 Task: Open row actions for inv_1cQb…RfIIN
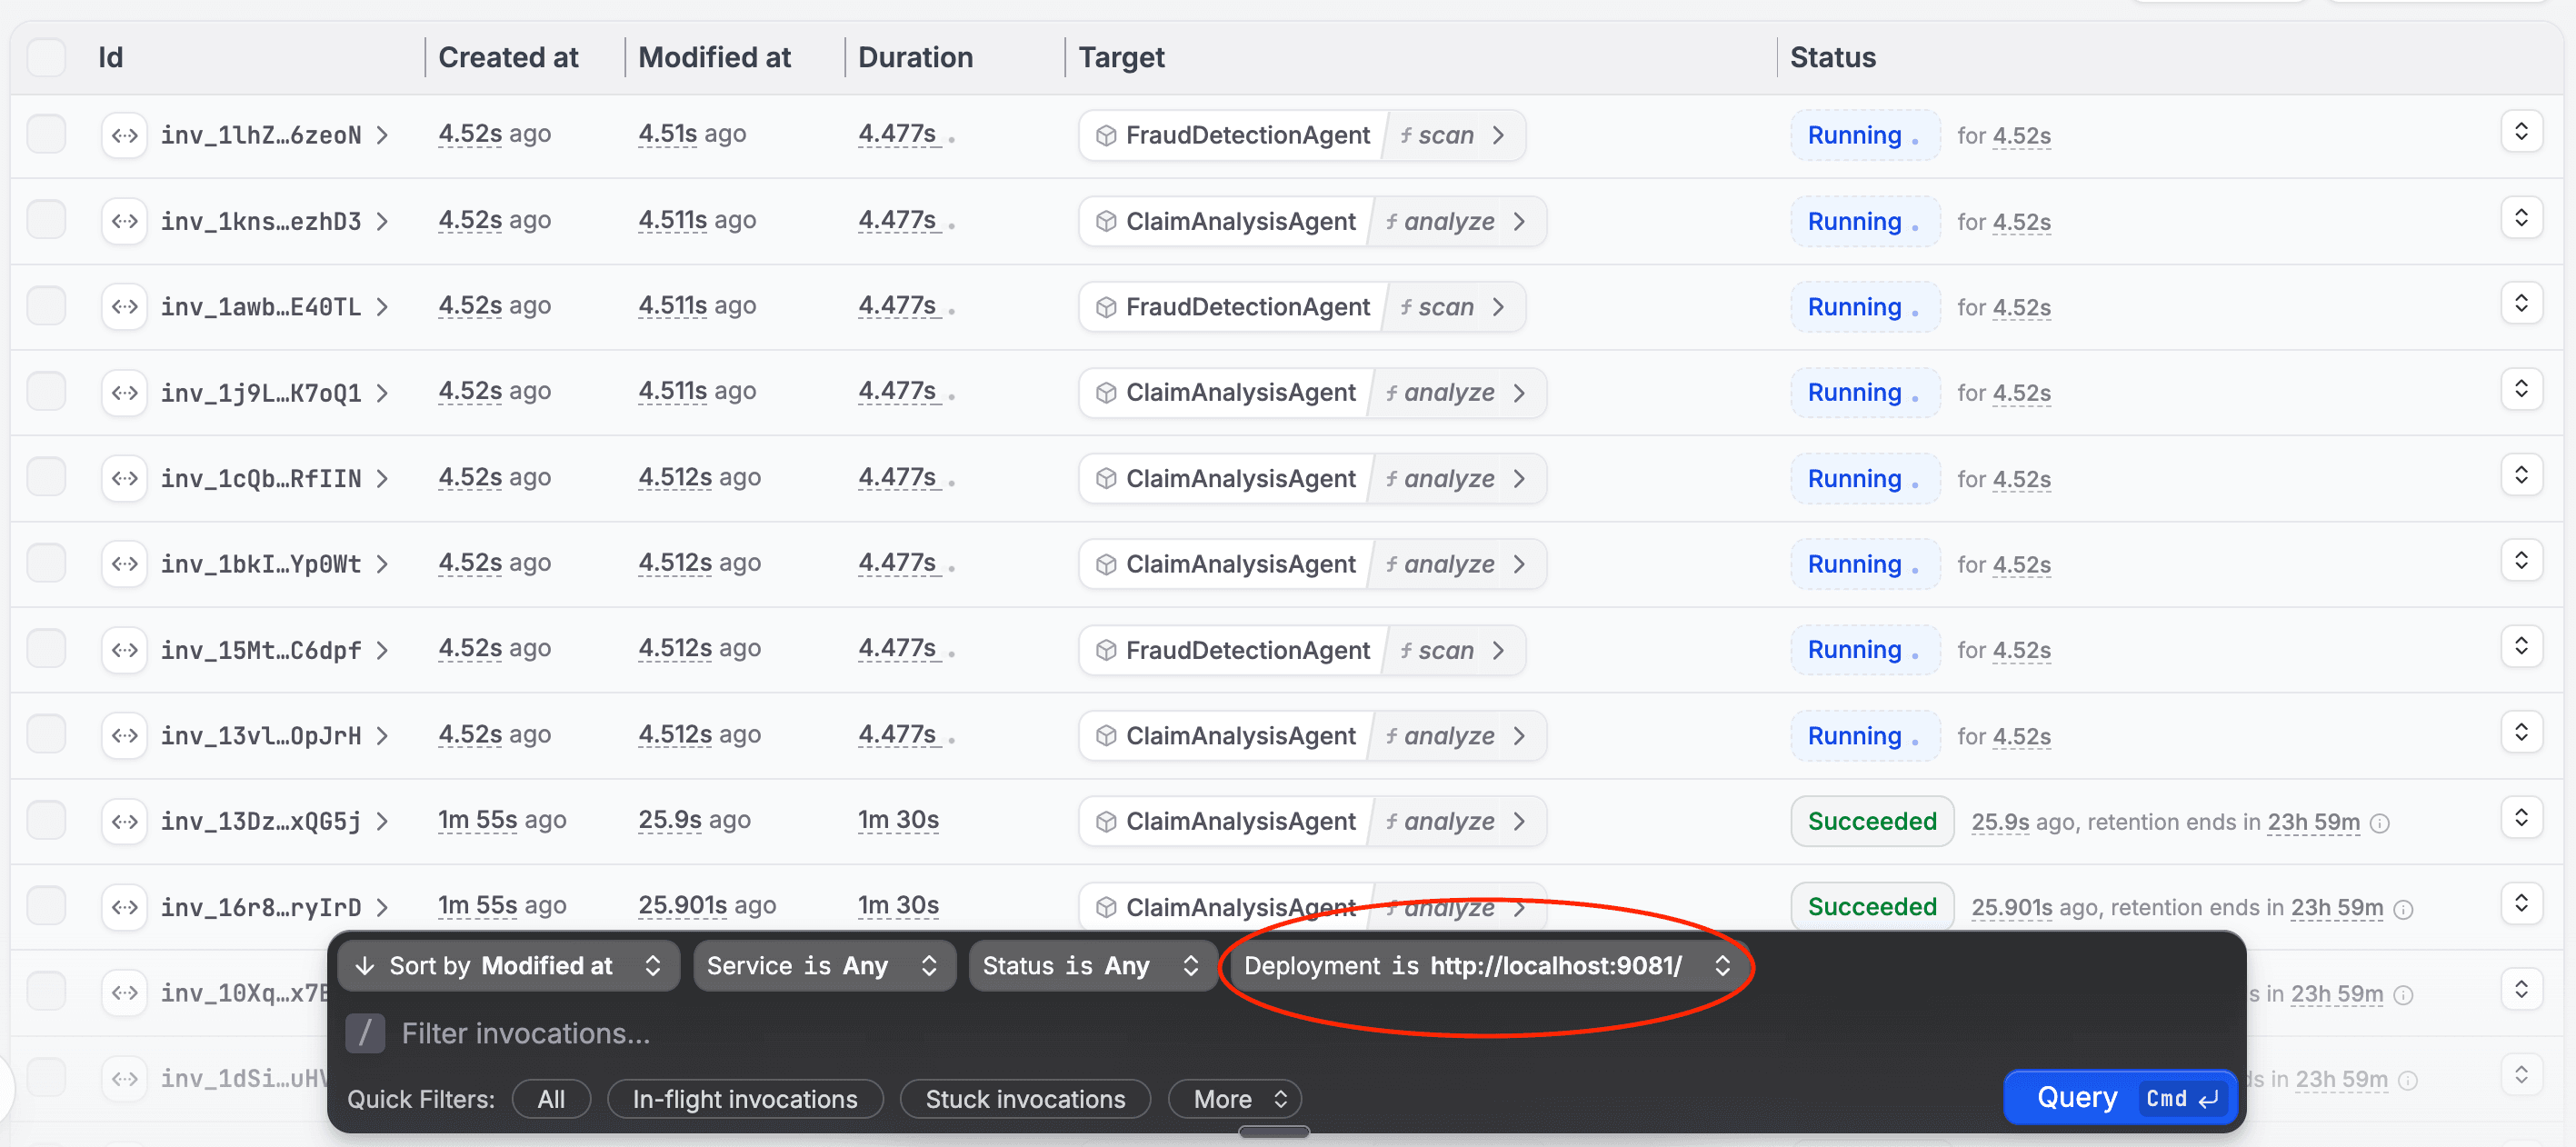(x=2521, y=475)
